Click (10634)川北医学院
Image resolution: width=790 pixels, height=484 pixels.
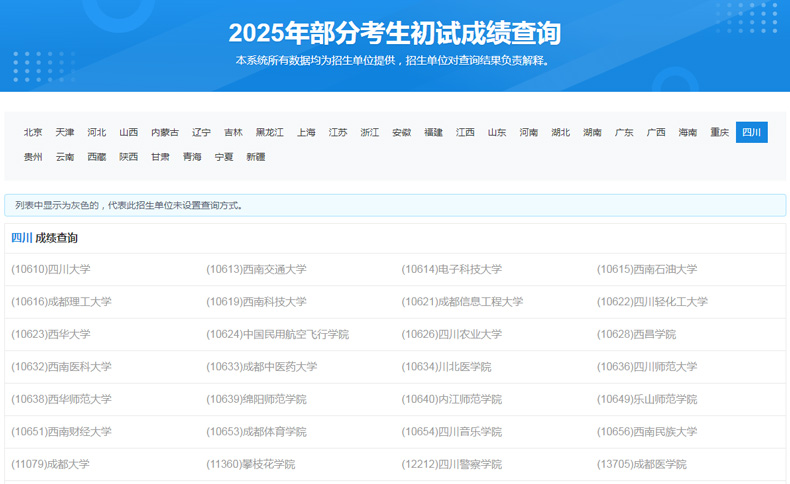click(x=446, y=367)
